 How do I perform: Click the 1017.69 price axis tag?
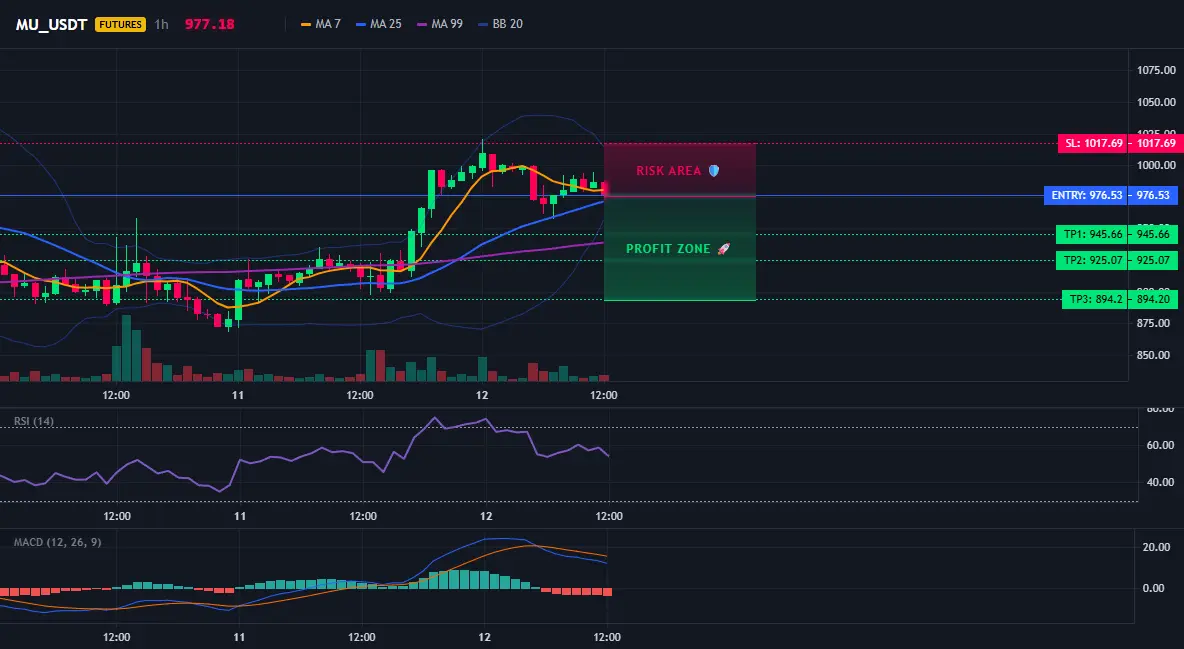pos(1154,143)
